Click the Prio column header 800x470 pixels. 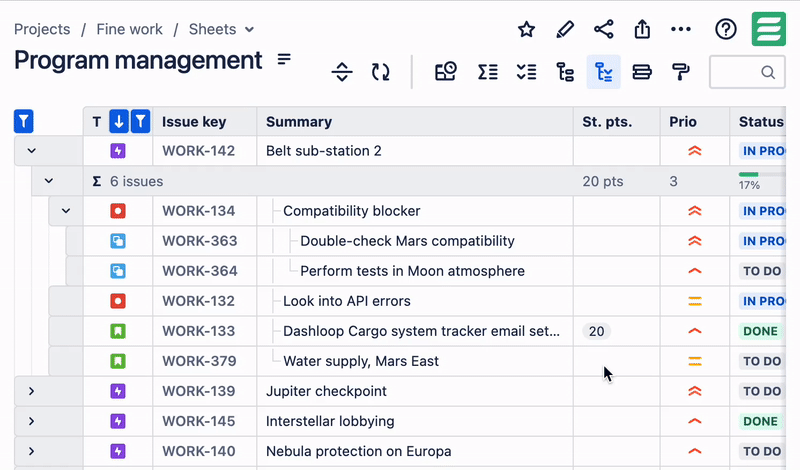[x=683, y=122]
